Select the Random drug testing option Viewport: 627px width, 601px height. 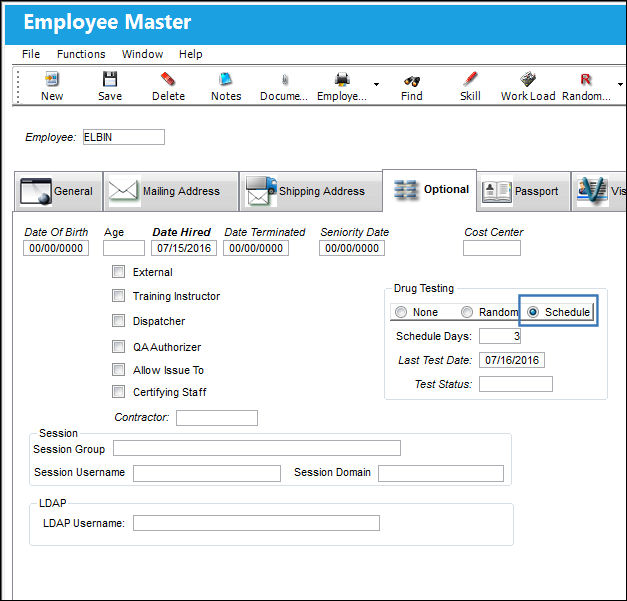(x=467, y=312)
